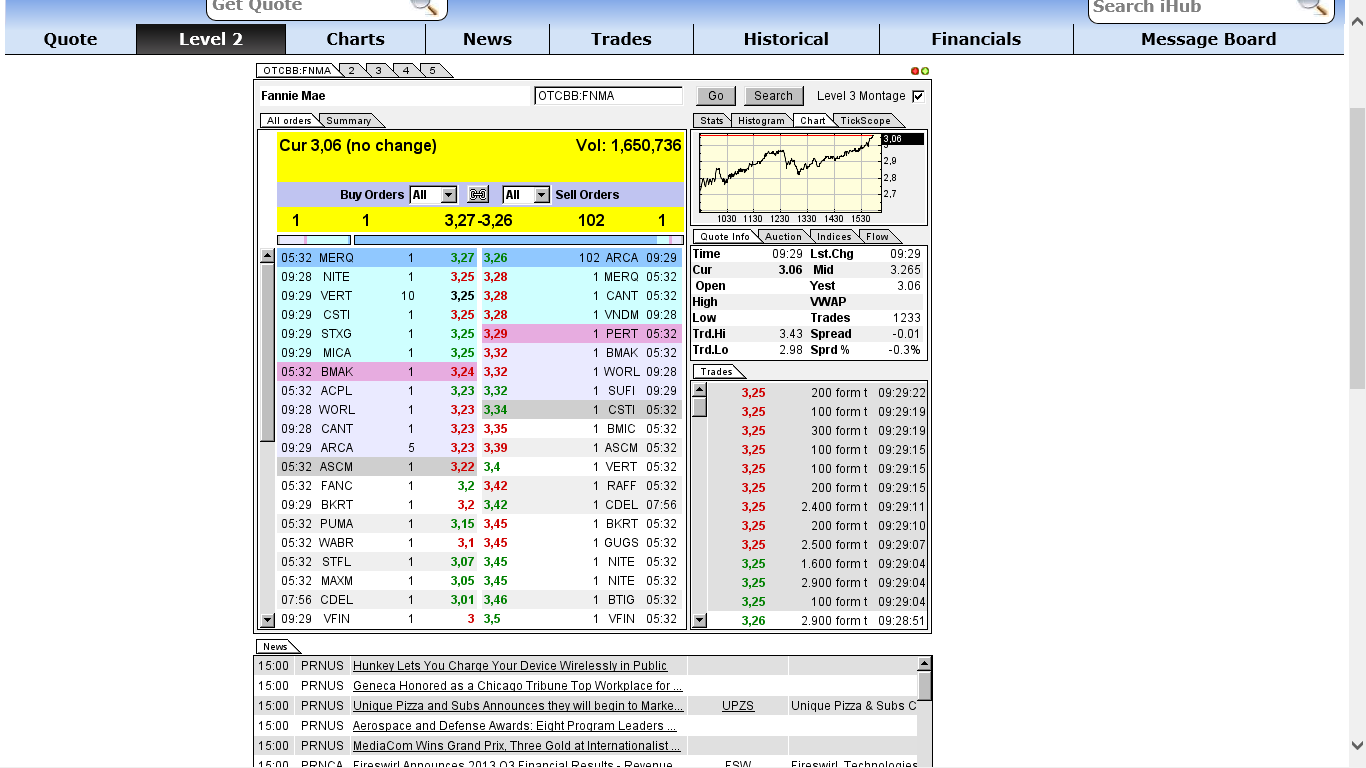Click the Go button
This screenshot has height=768, width=1366.
(716, 96)
